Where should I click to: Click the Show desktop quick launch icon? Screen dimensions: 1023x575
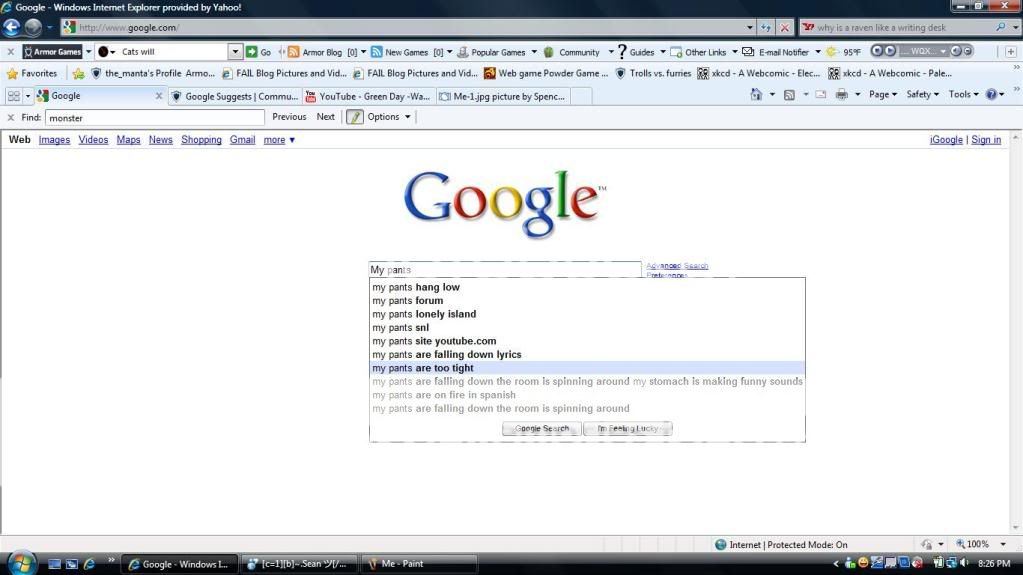pos(55,564)
